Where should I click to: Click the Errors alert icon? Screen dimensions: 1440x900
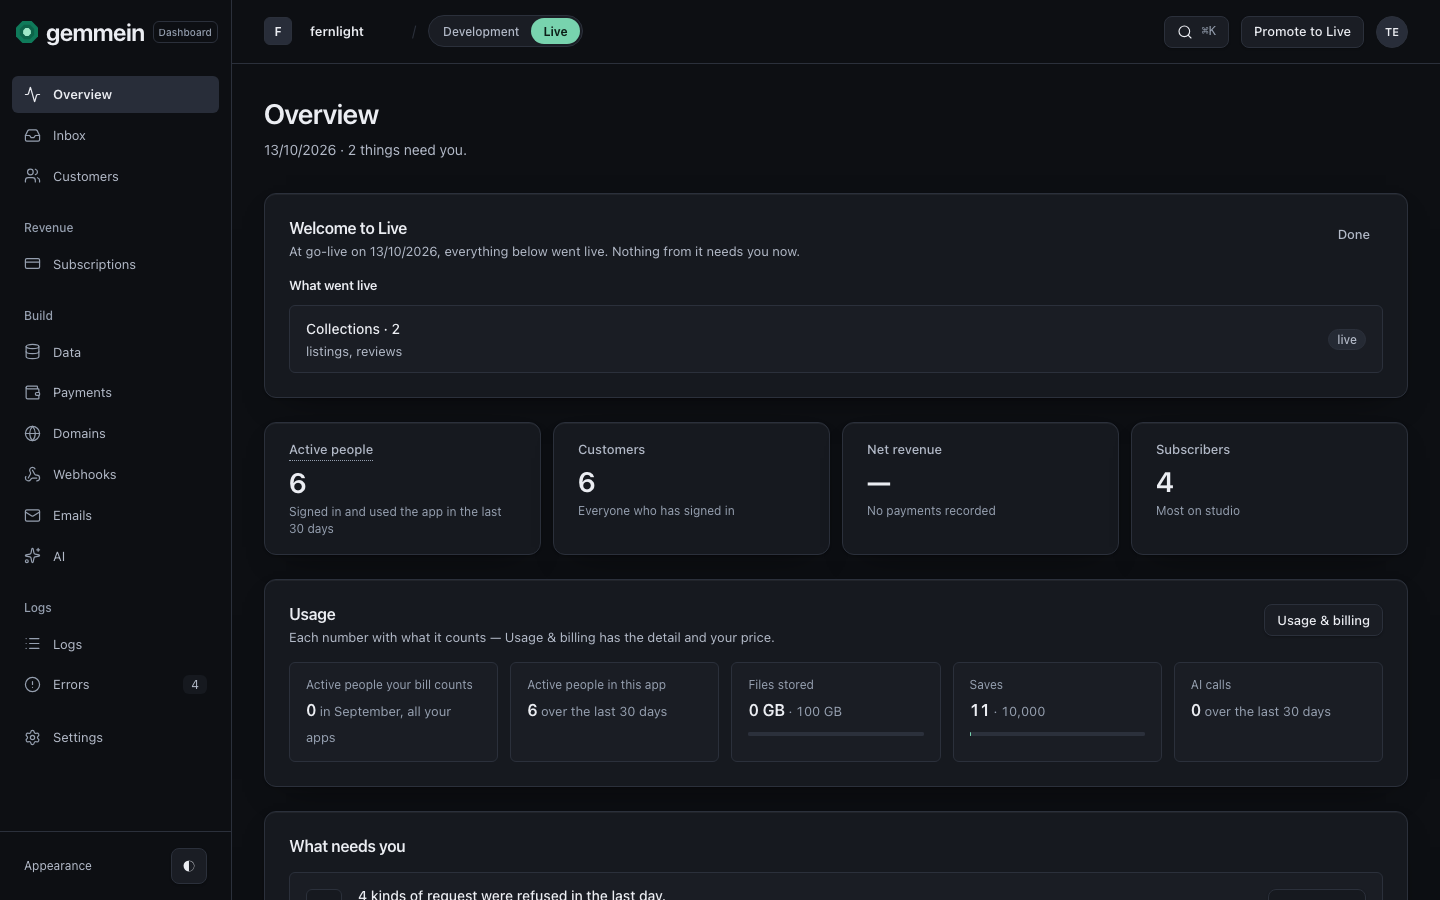tap(33, 684)
